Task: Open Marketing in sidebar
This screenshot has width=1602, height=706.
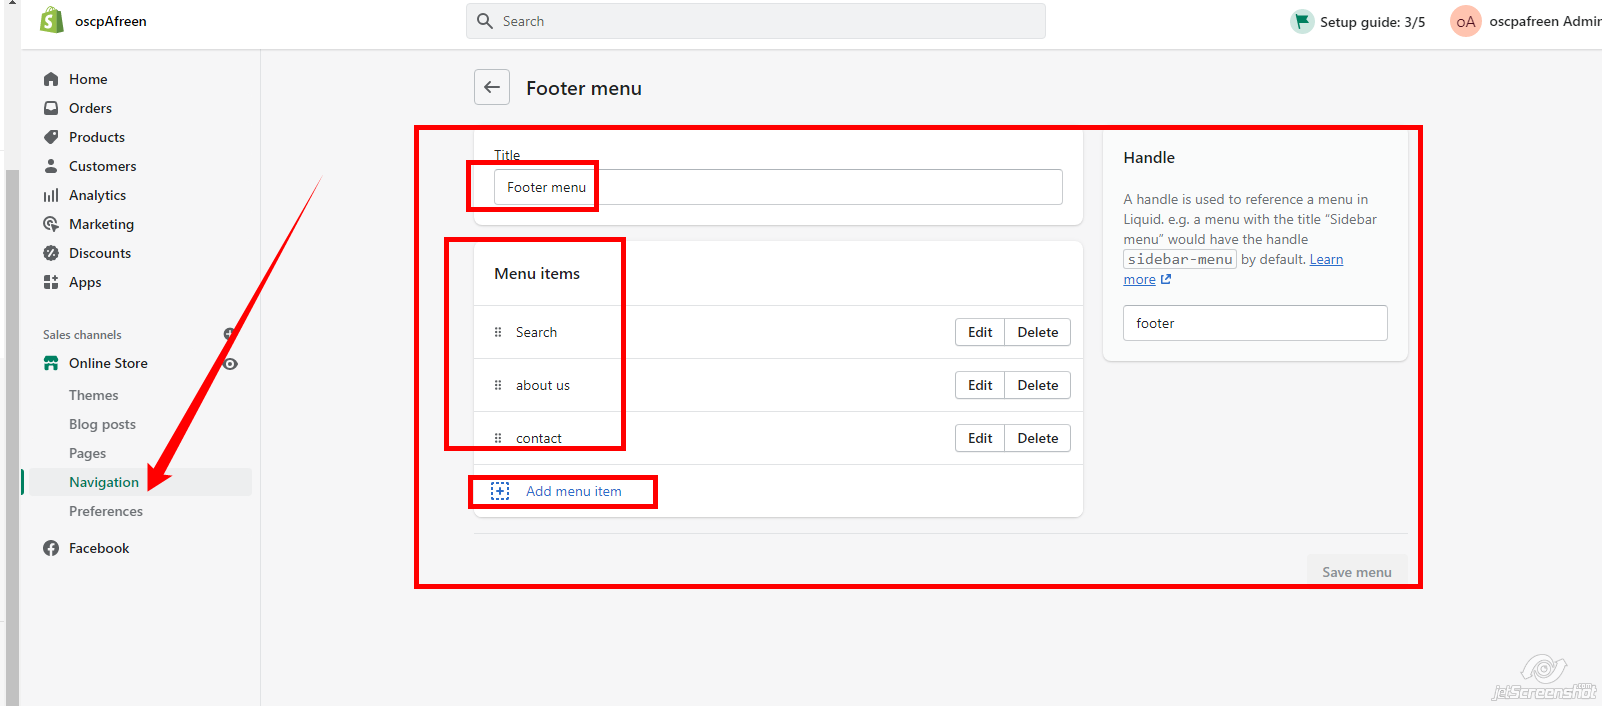Action: point(101,224)
